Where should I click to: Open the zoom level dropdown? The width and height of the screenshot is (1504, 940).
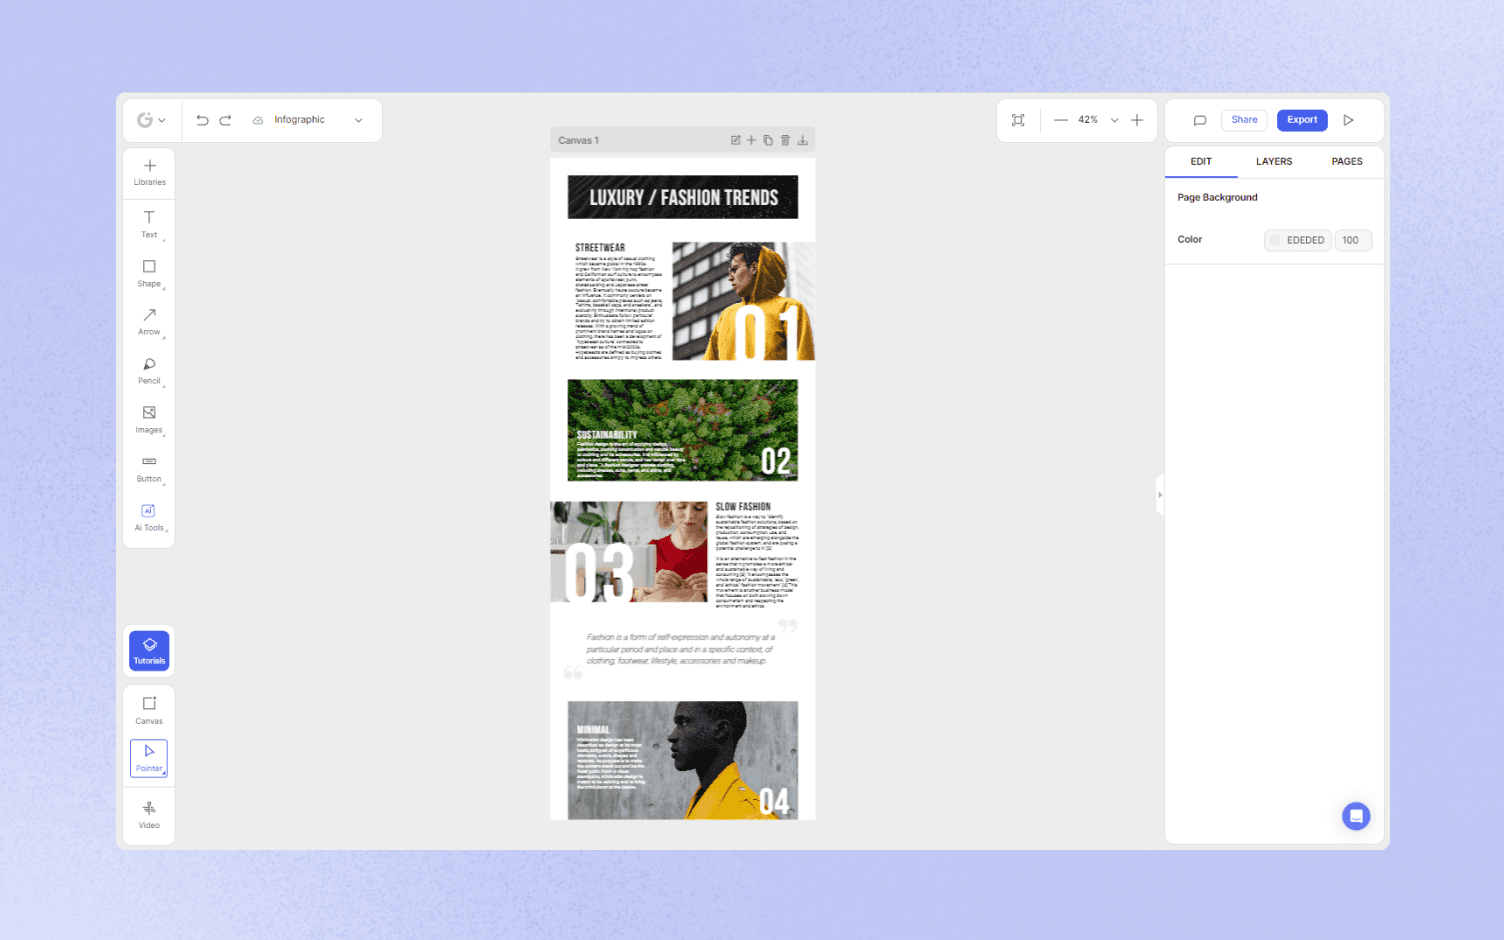click(1113, 119)
